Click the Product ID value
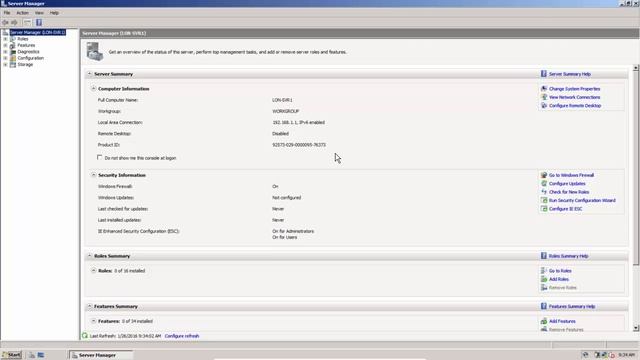 299,145
